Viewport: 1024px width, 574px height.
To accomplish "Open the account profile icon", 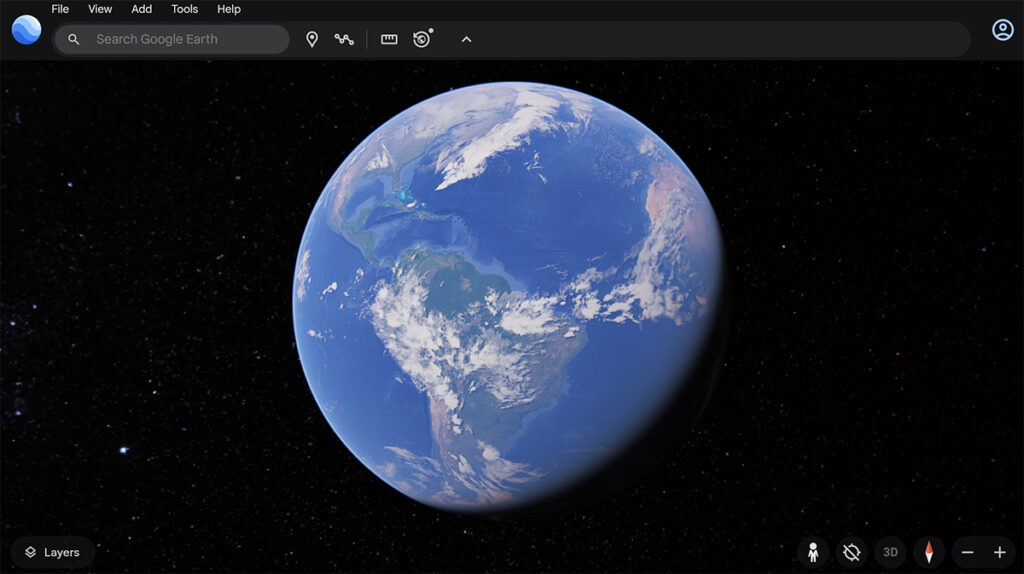I will pyautogui.click(x=1002, y=30).
